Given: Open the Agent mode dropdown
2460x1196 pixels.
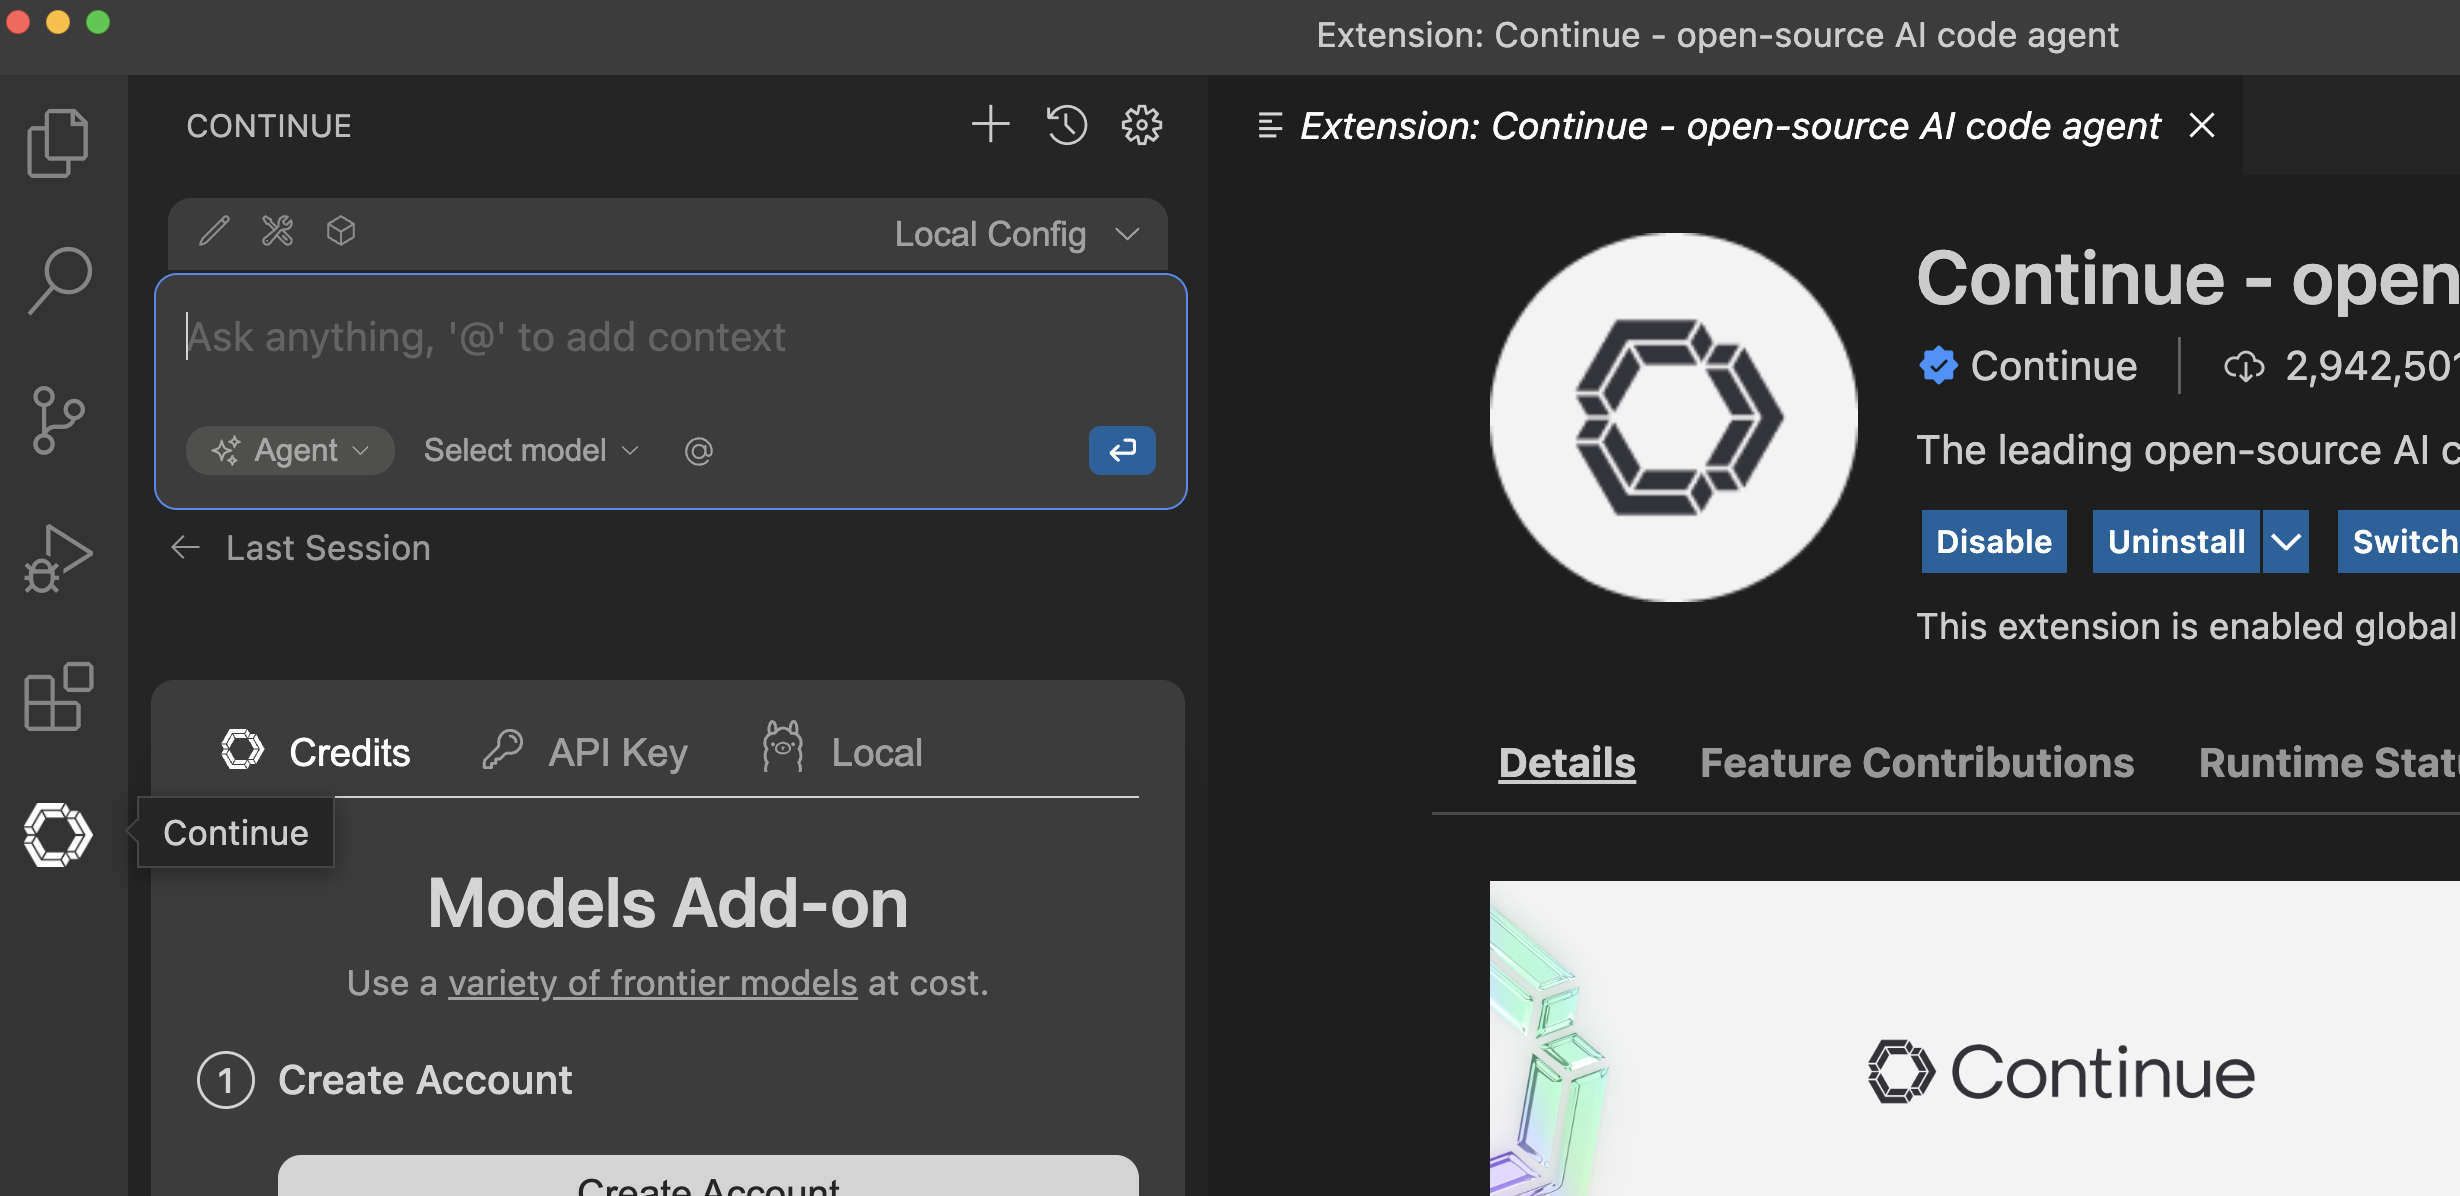Looking at the screenshot, I should click(290, 450).
